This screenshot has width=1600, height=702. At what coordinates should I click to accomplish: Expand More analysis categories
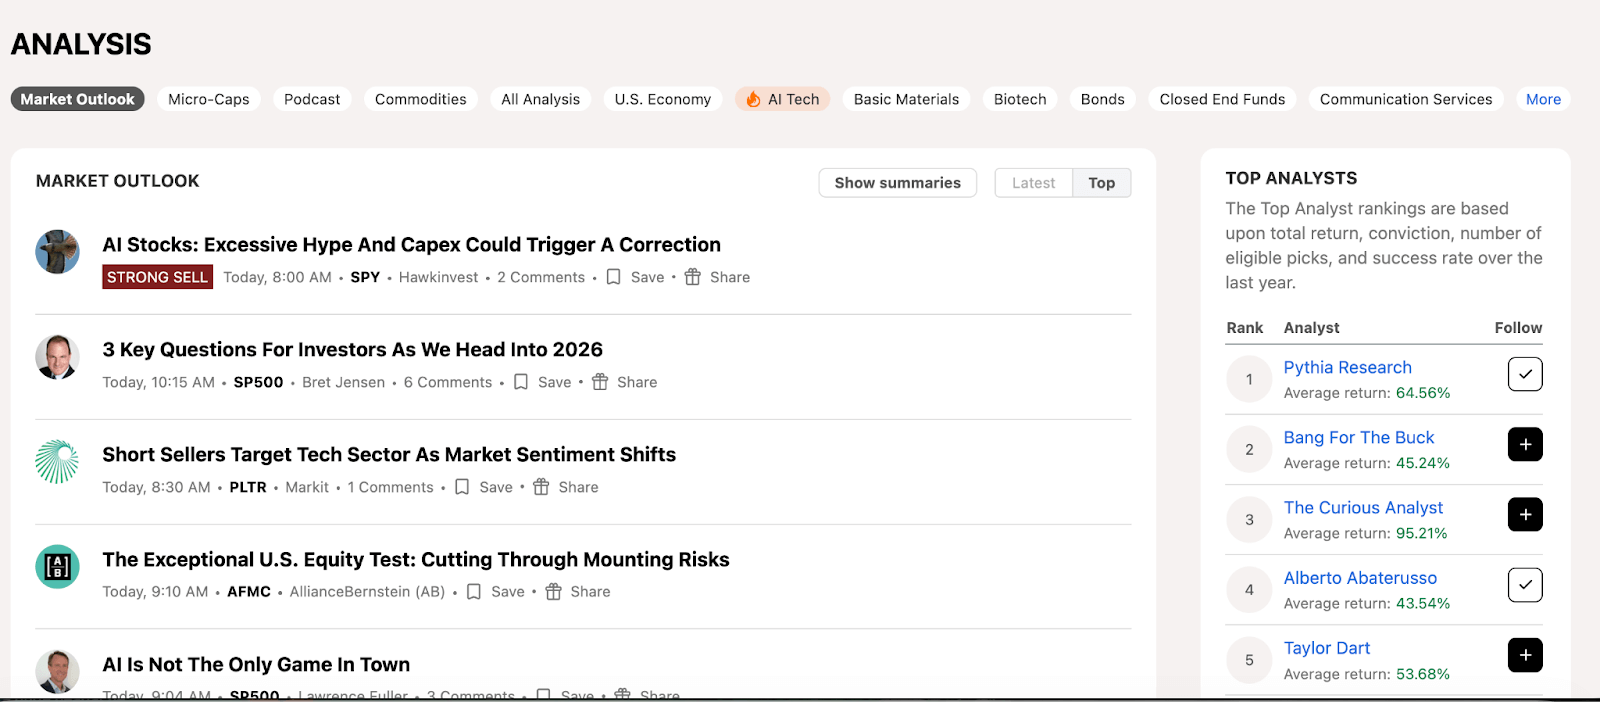(1542, 99)
